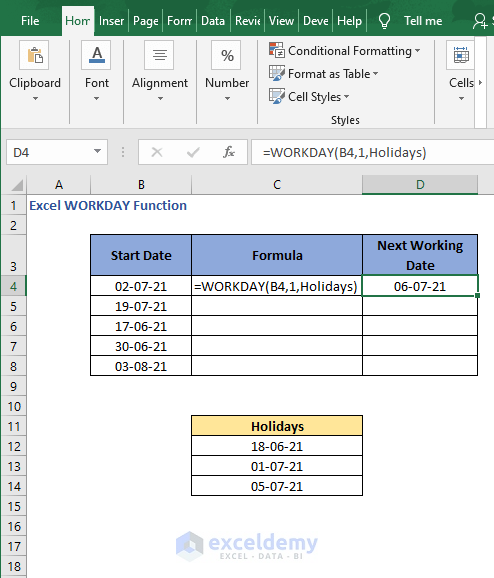Select holiday cell 18-06-21

pos(277,446)
